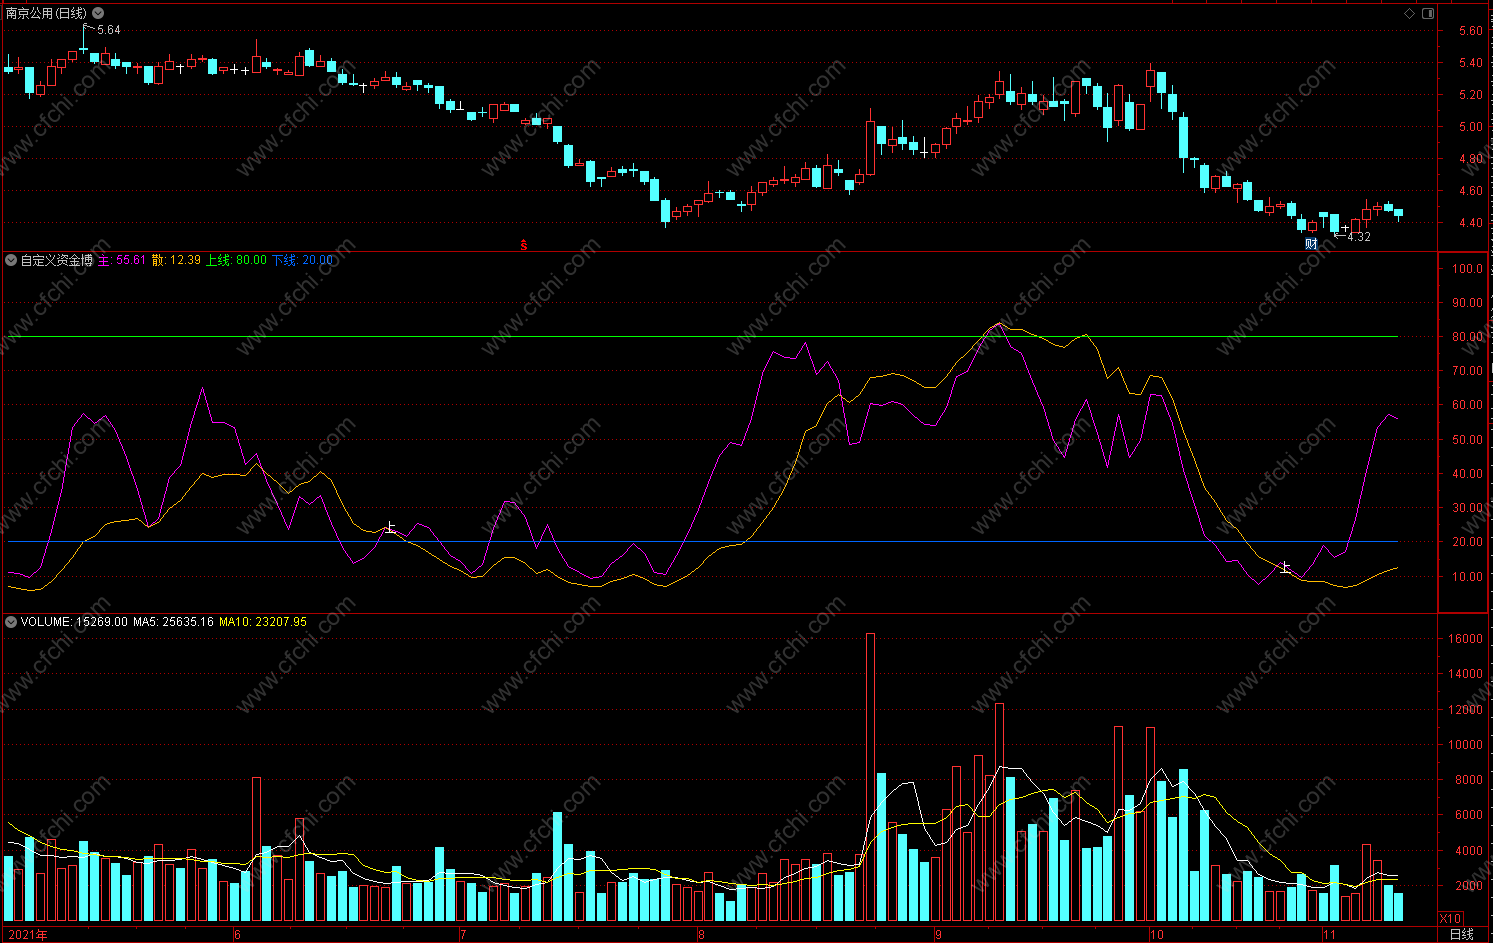This screenshot has height=943, width=1493.
Task: Open dropdown next to 南京公用(日线) title
Action: tap(98, 13)
